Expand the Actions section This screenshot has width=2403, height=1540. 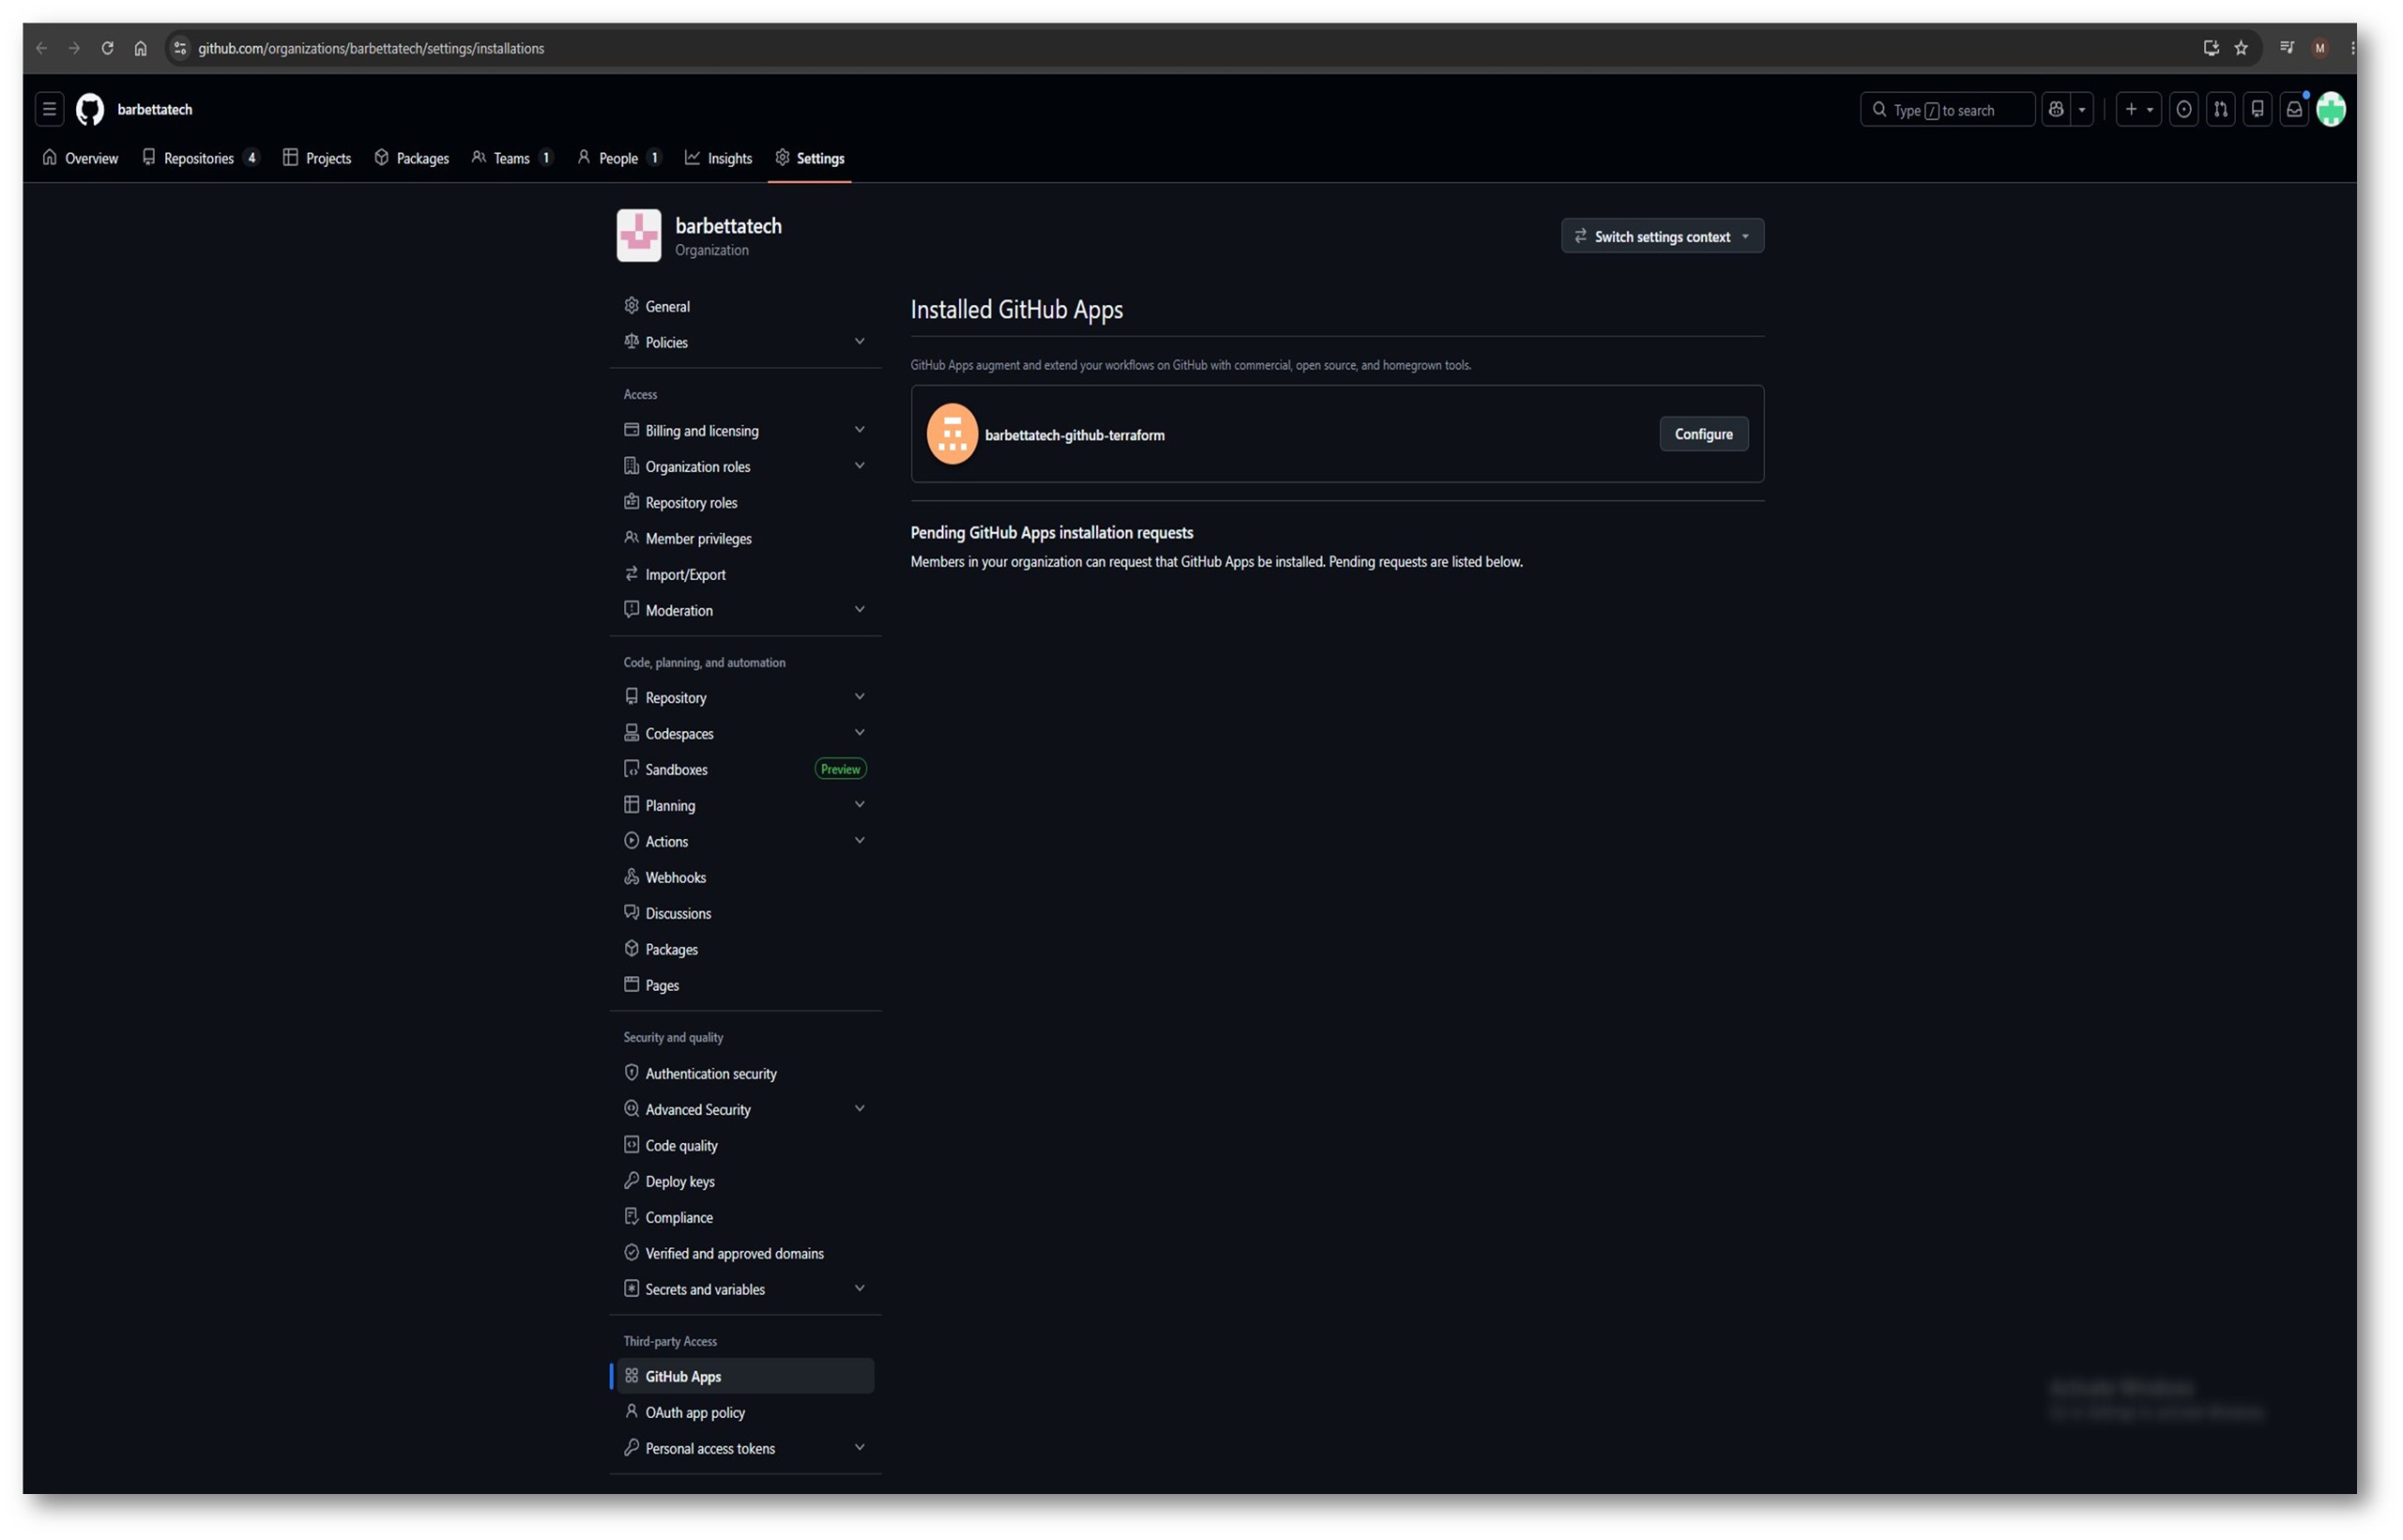pos(746,841)
